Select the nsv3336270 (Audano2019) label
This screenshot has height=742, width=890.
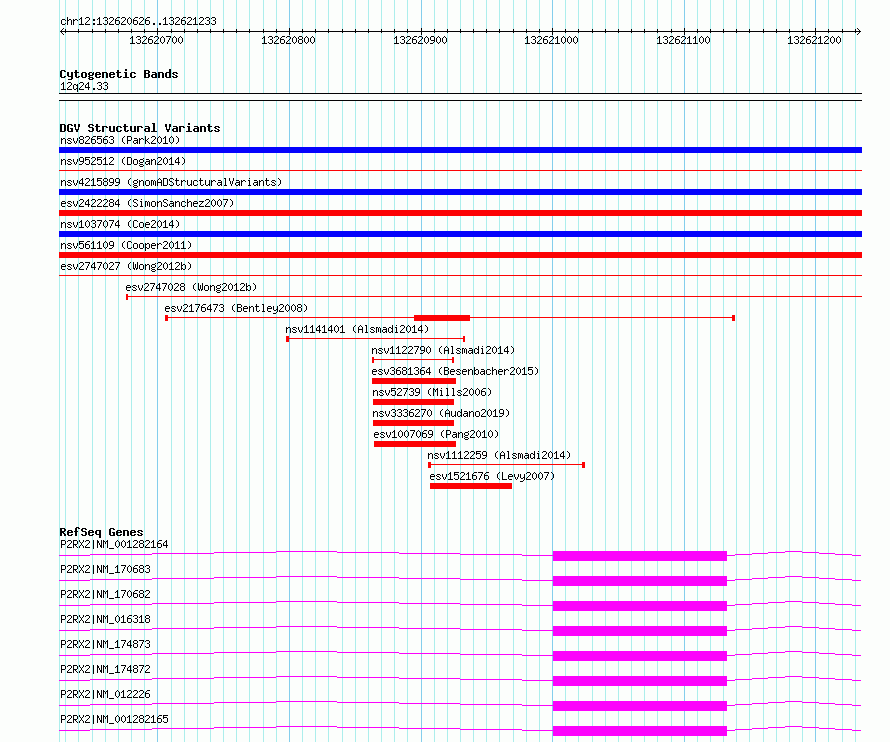pyautogui.click(x=441, y=413)
